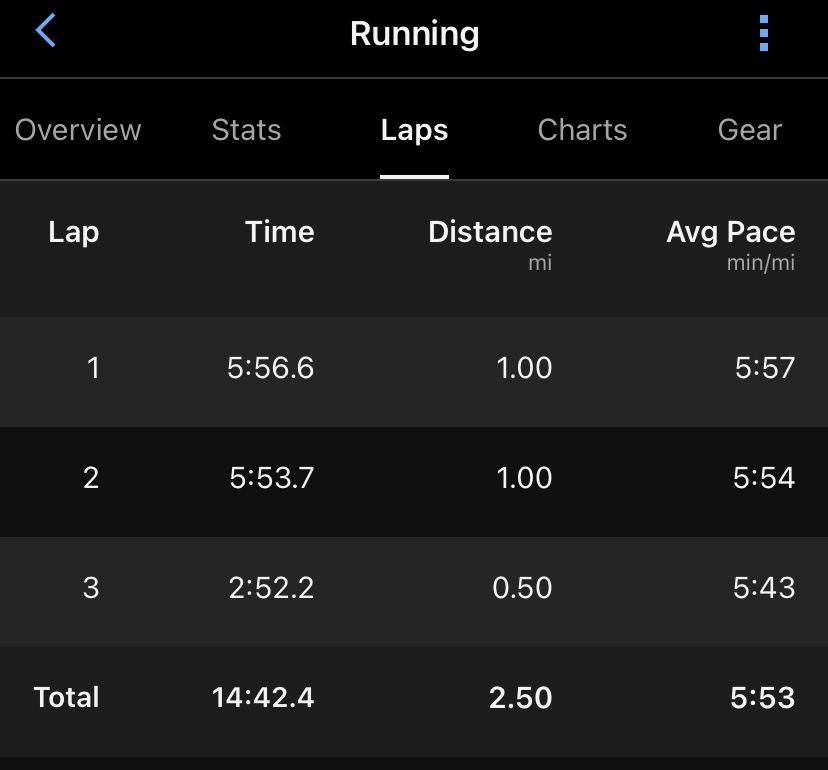The image size is (828, 770).
Task: Tap the Avg Pace column header
Action: pyautogui.click(x=730, y=232)
